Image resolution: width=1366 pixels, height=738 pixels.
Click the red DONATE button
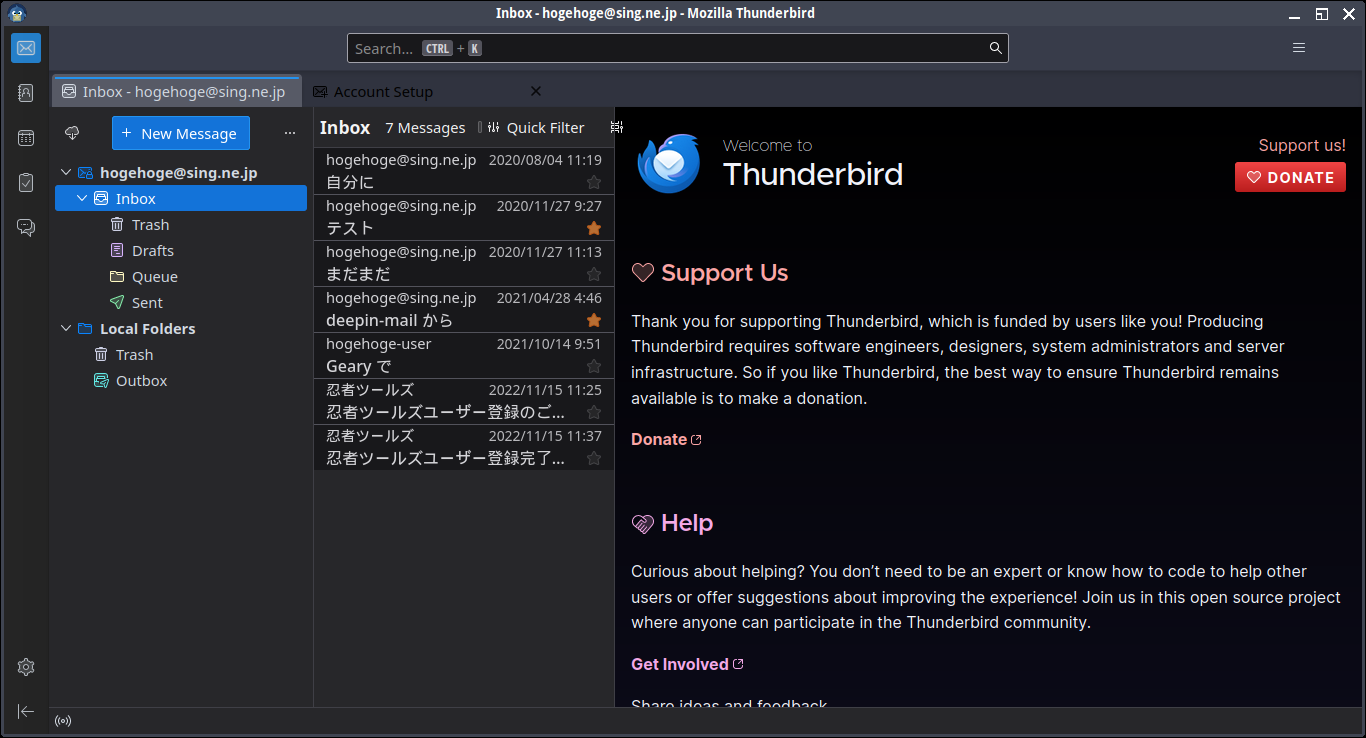coord(1290,177)
